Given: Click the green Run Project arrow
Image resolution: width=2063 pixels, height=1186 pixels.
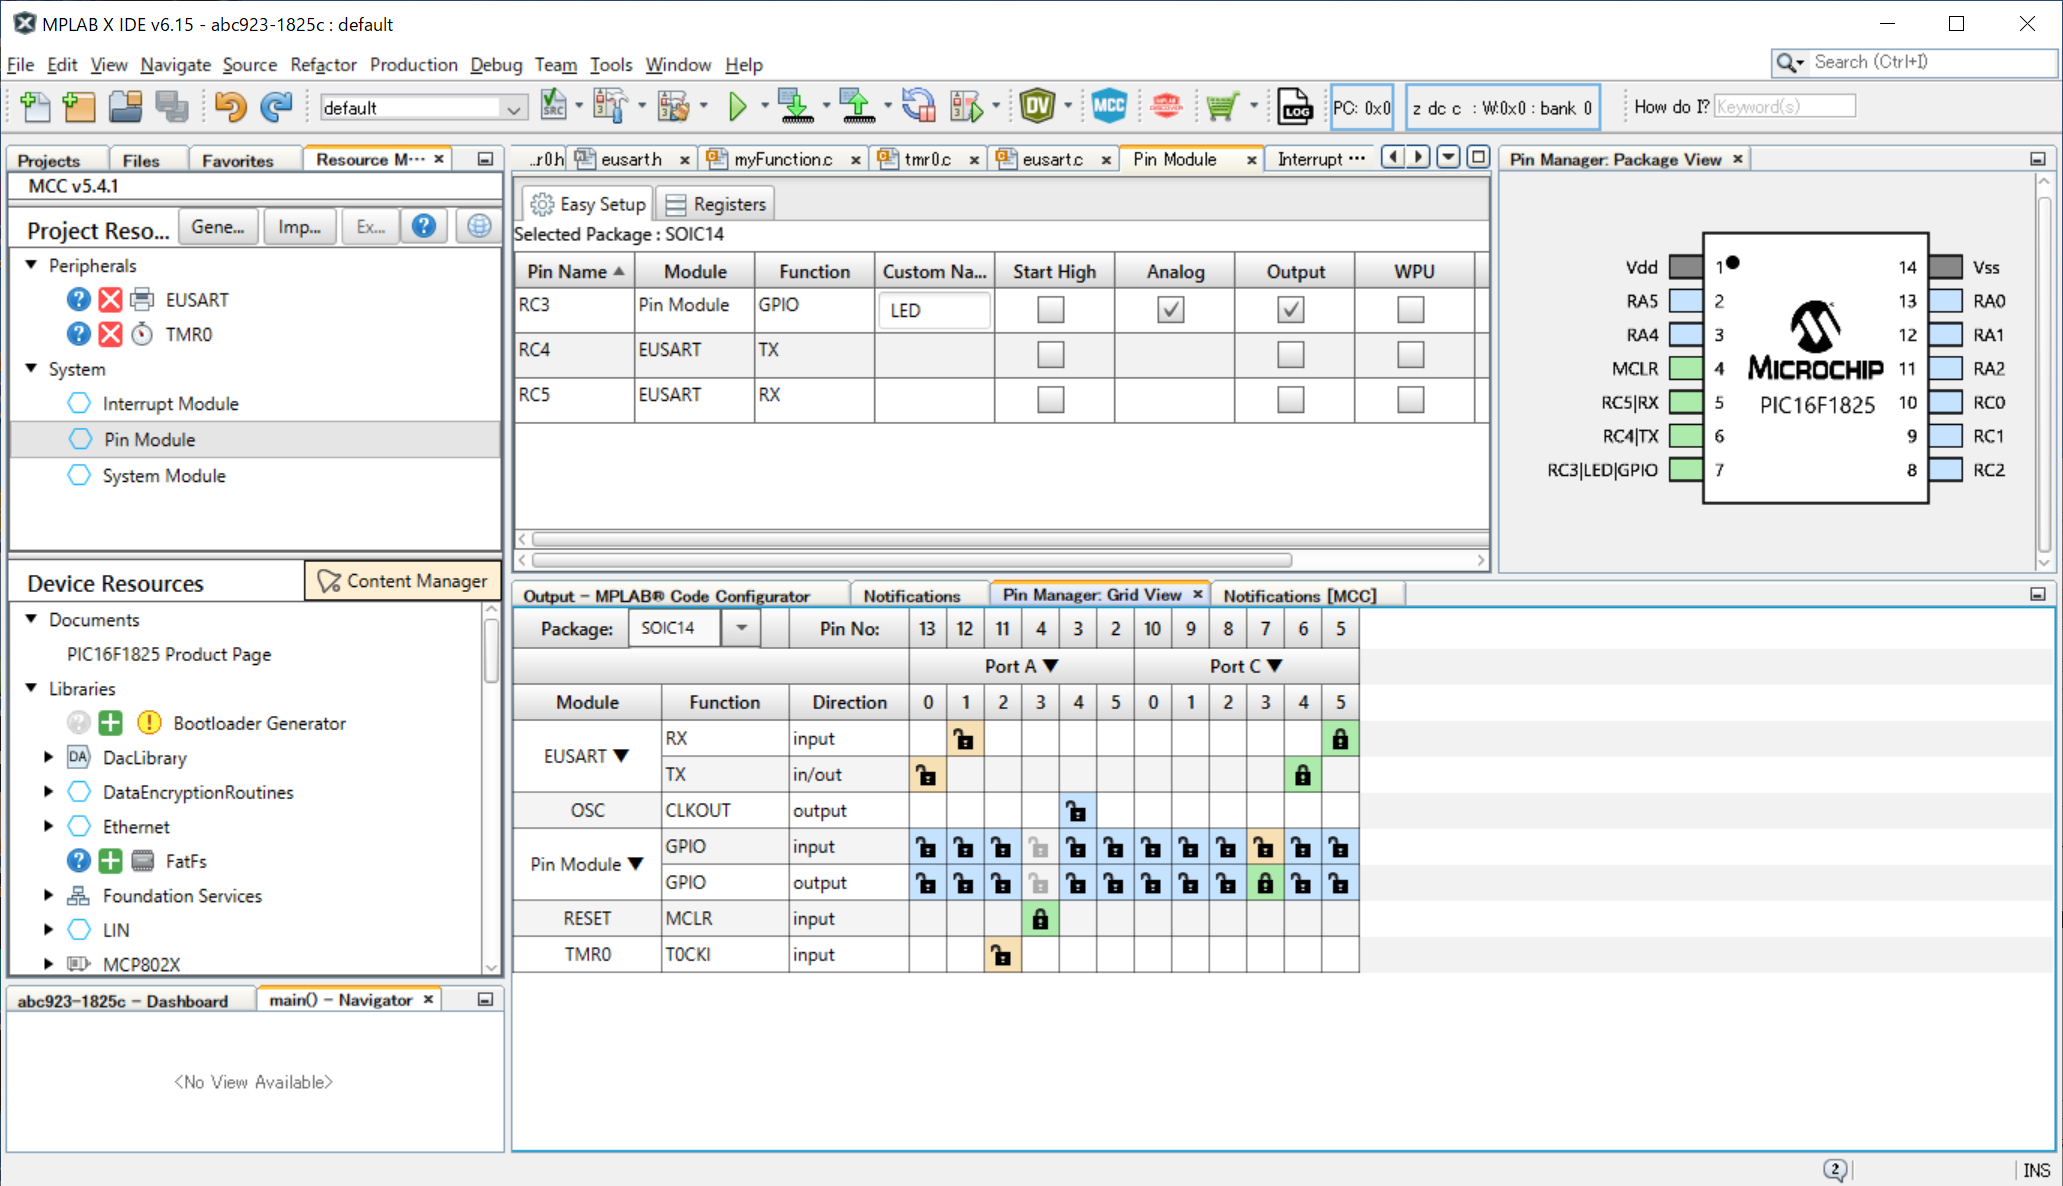Looking at the screenshot, I should tap(738, 107).
